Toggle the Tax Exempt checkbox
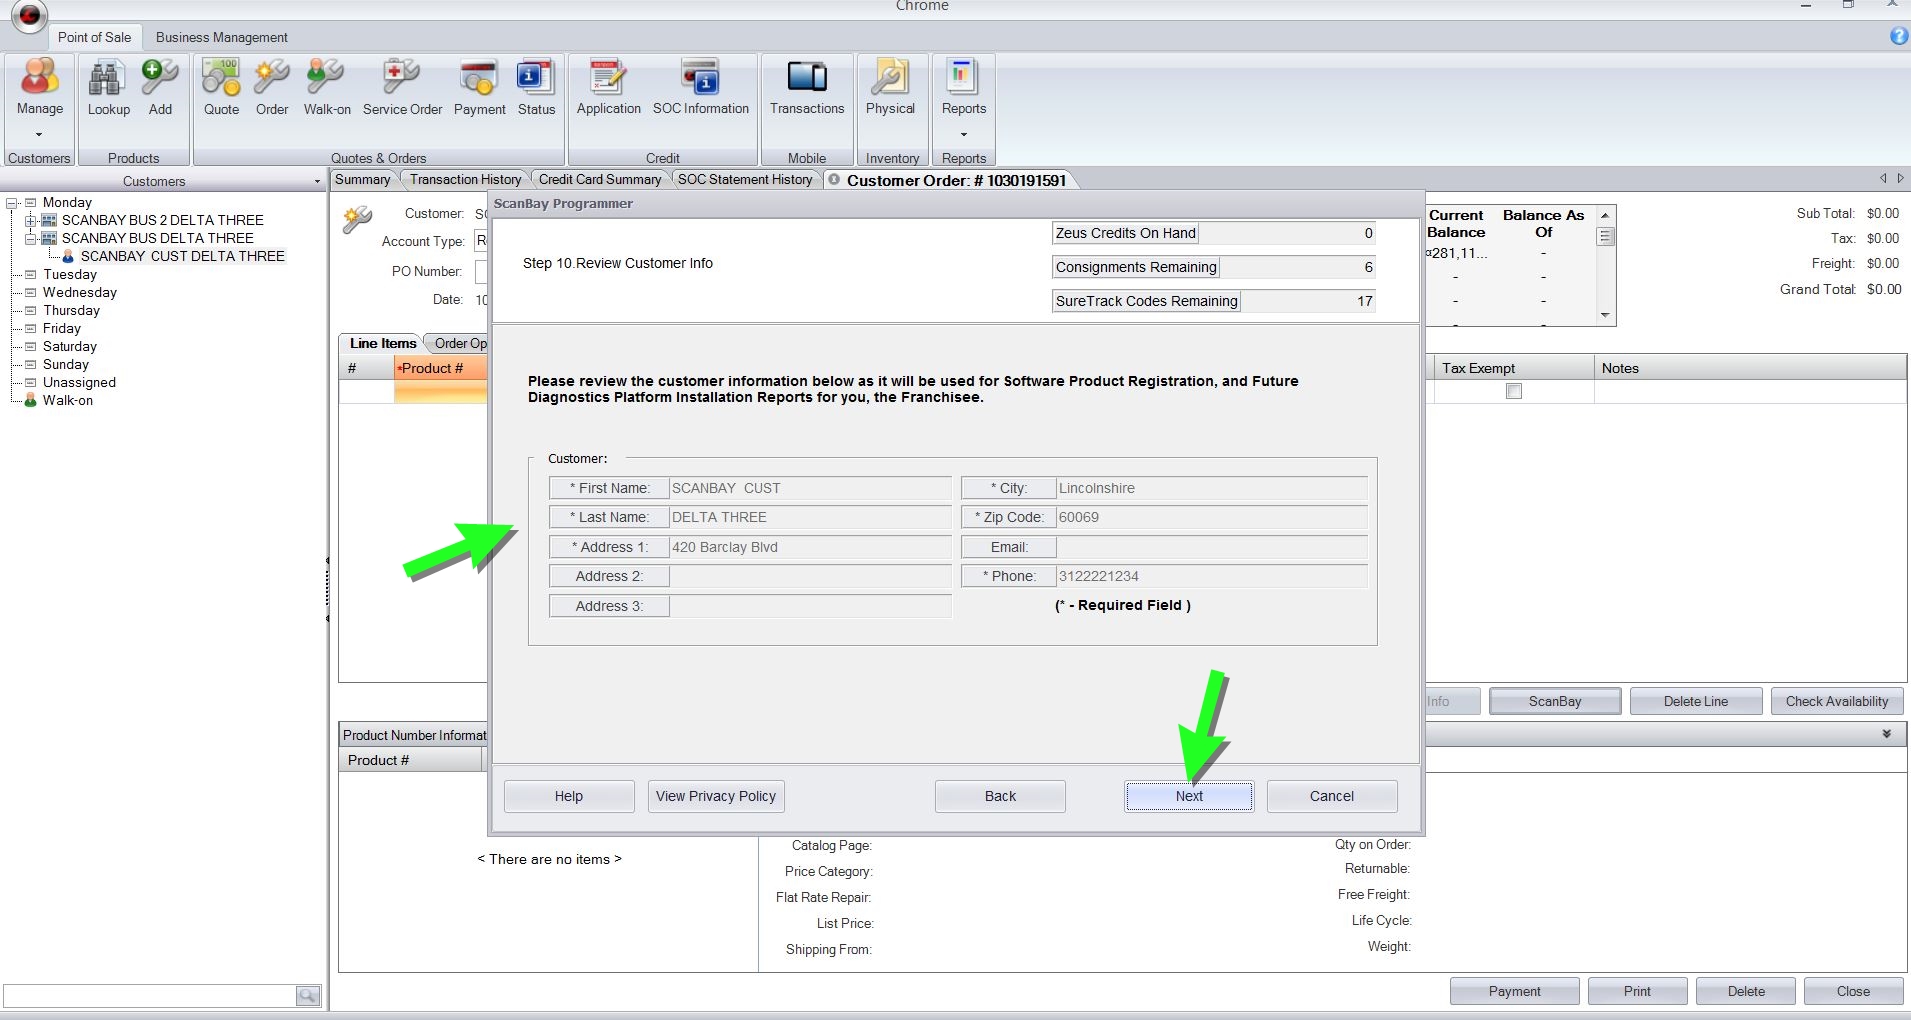 1513,391
